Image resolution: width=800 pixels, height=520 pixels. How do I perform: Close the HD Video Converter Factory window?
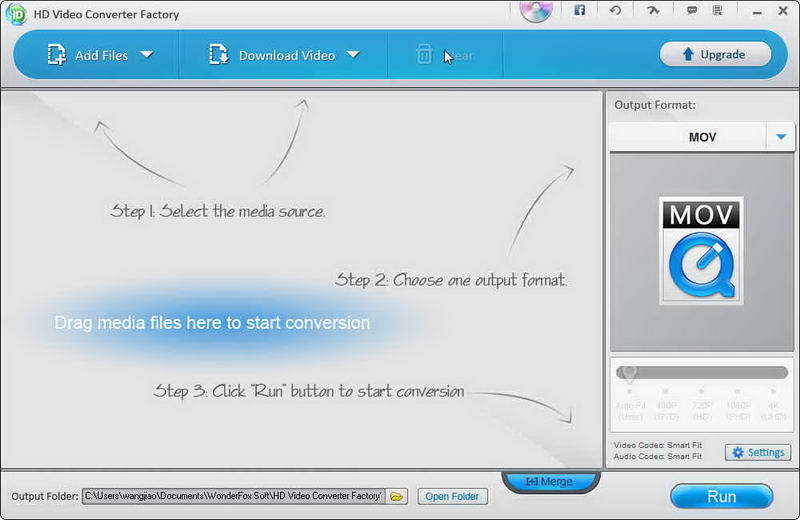click(783, 10)
